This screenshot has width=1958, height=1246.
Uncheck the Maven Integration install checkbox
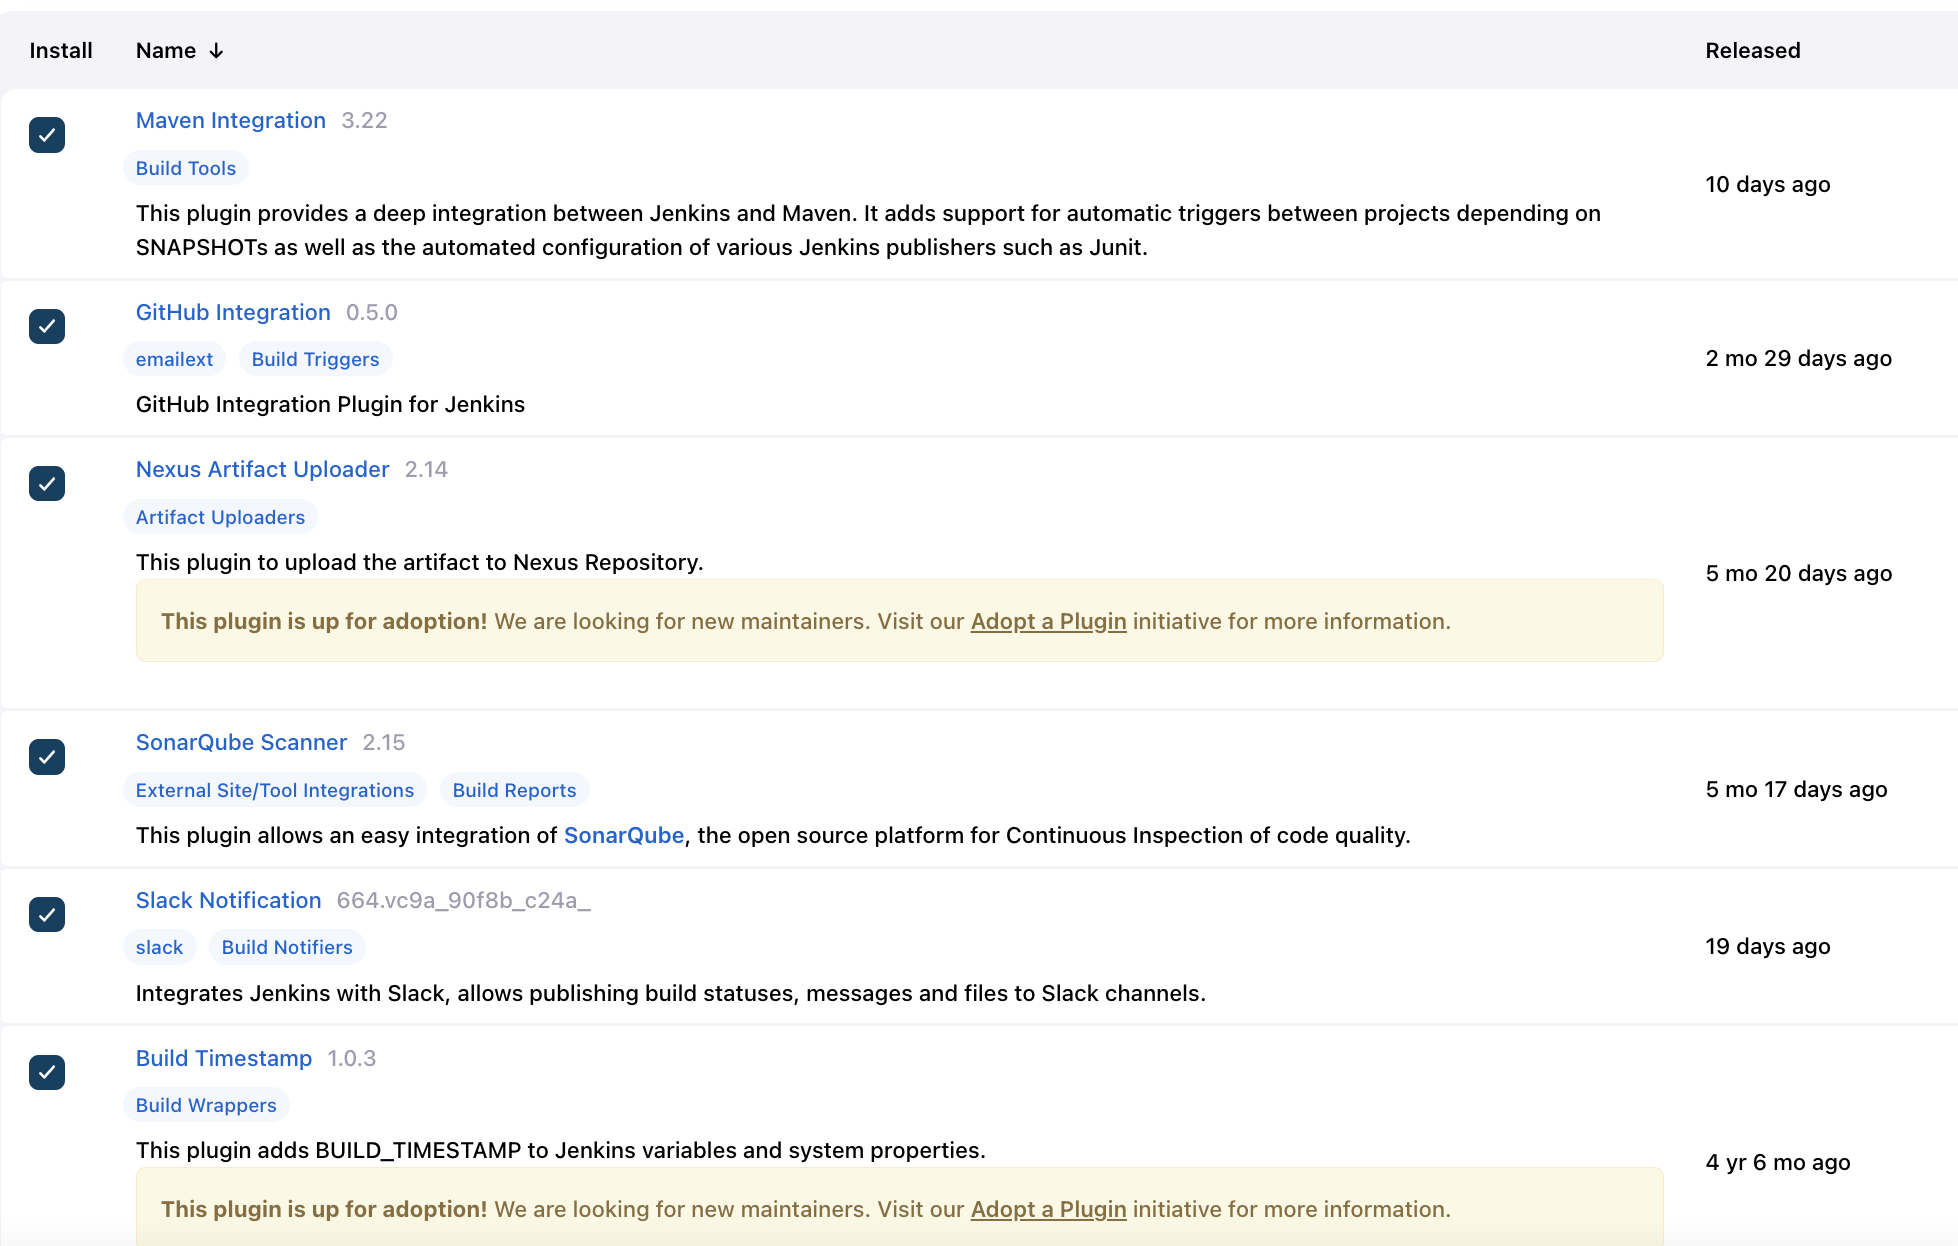click(47, 135)
